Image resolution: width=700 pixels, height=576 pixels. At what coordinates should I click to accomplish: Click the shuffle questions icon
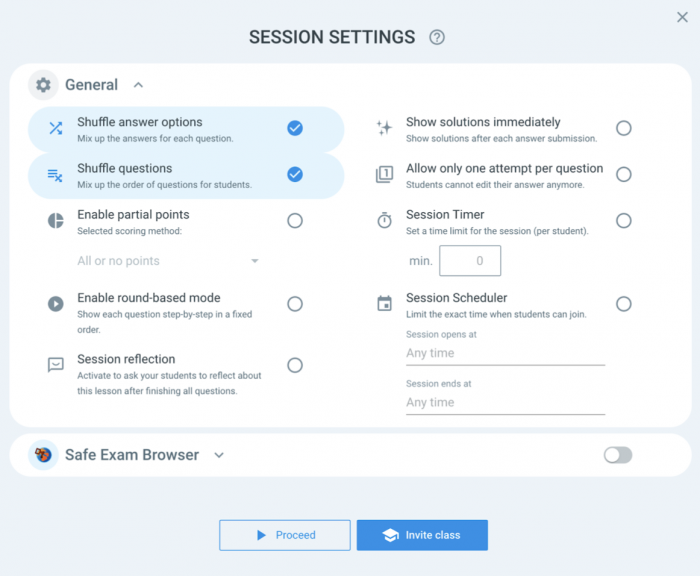tap(55, 175)
